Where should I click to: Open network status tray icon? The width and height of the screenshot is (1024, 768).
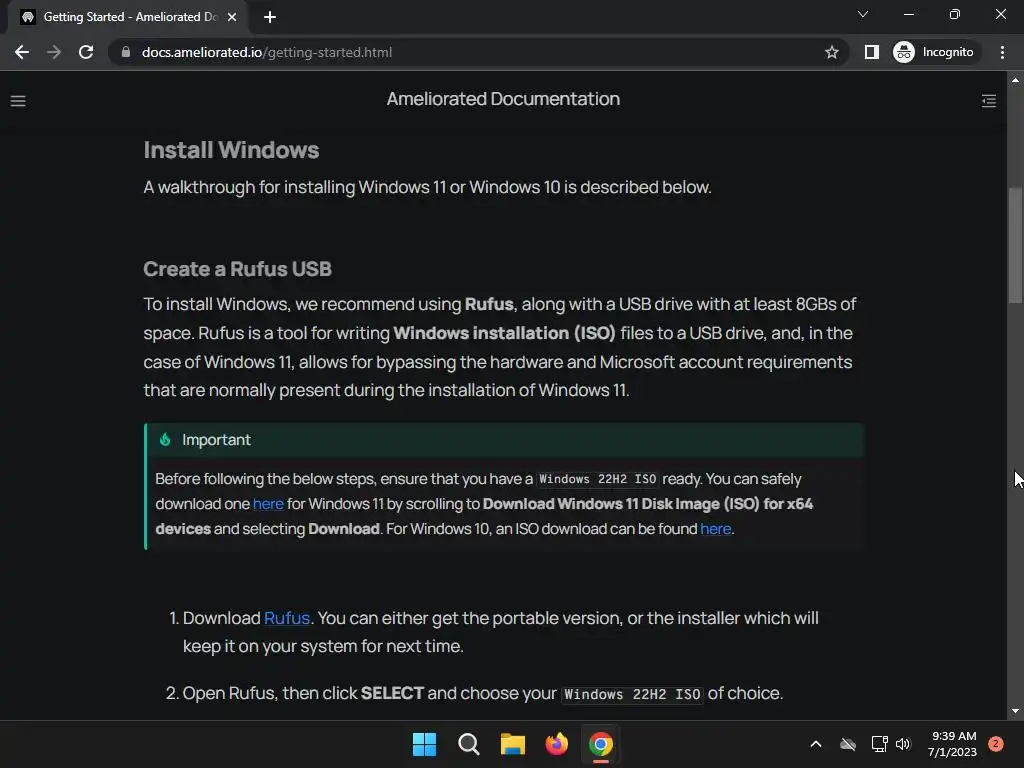coord(879,744)
